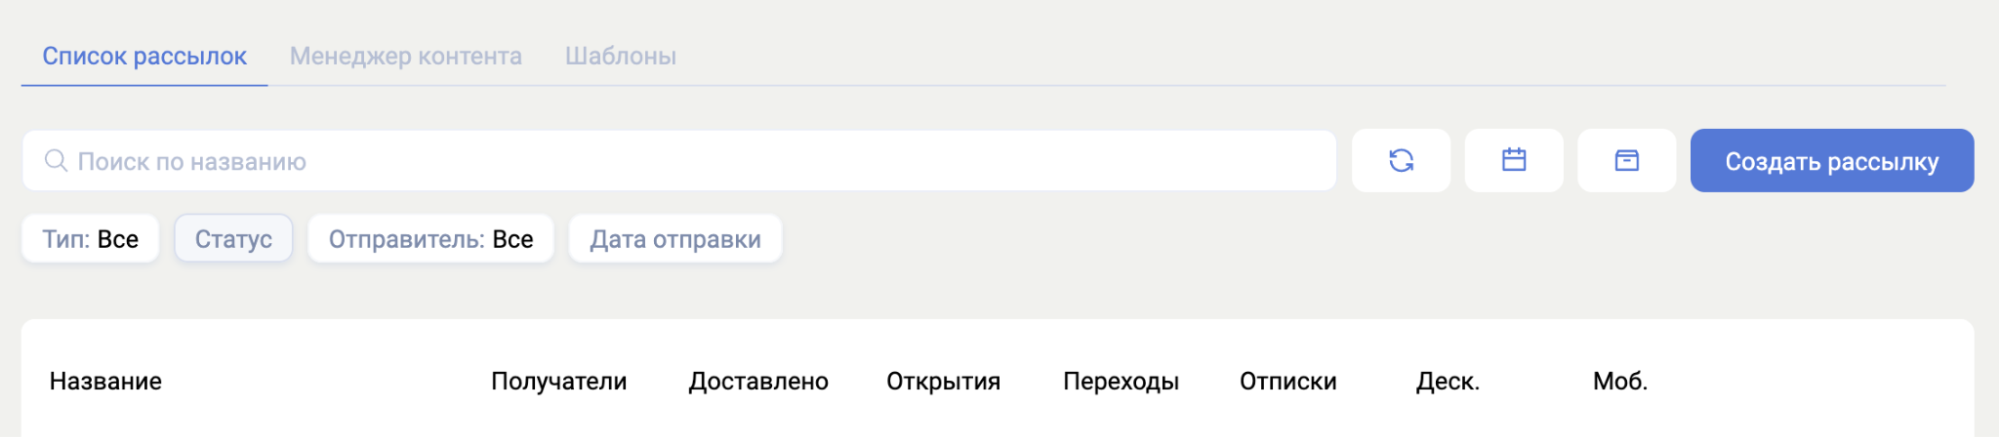Screen dimensions: 1999x438
Task: Click the Открытия column header
Action: coord(943,381)
